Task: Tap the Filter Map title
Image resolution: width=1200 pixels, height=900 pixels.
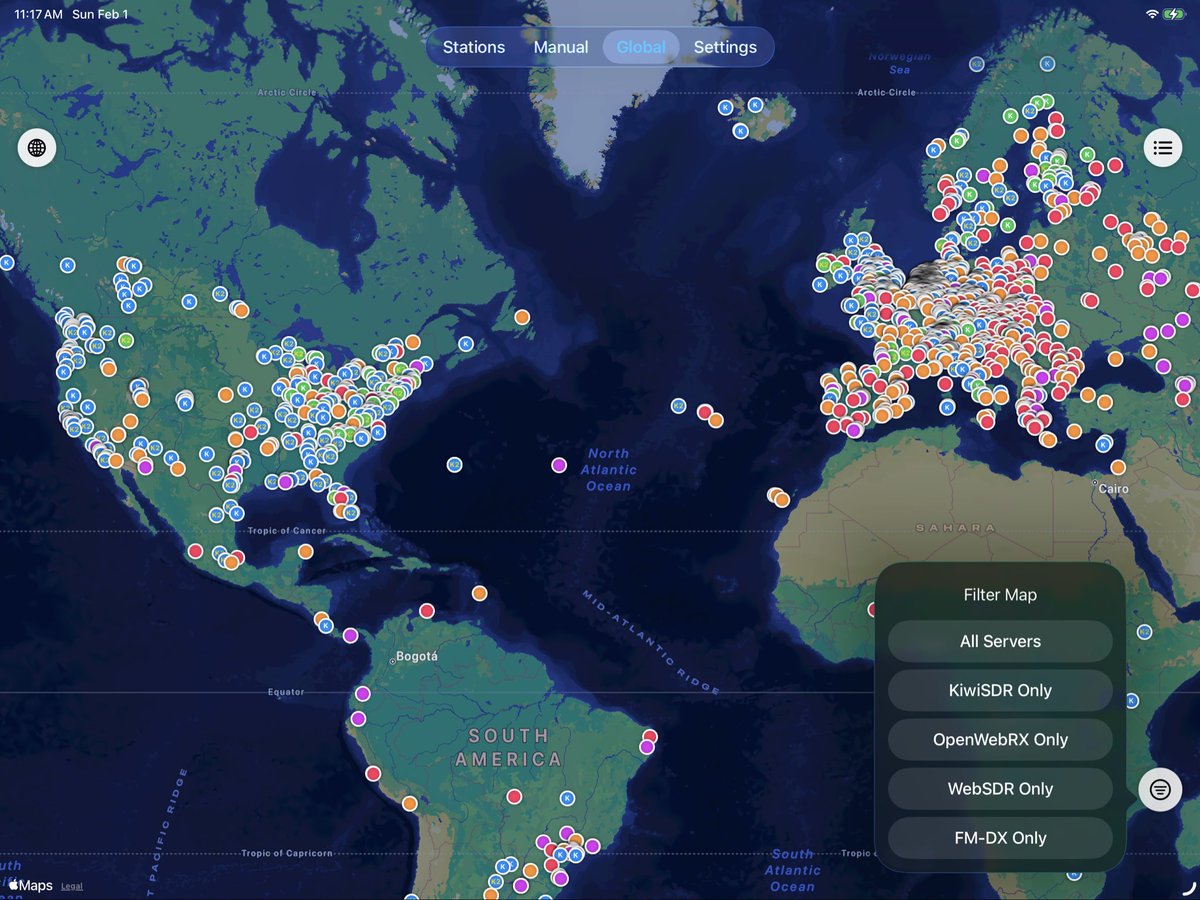Action: [x=1000, y=595]
